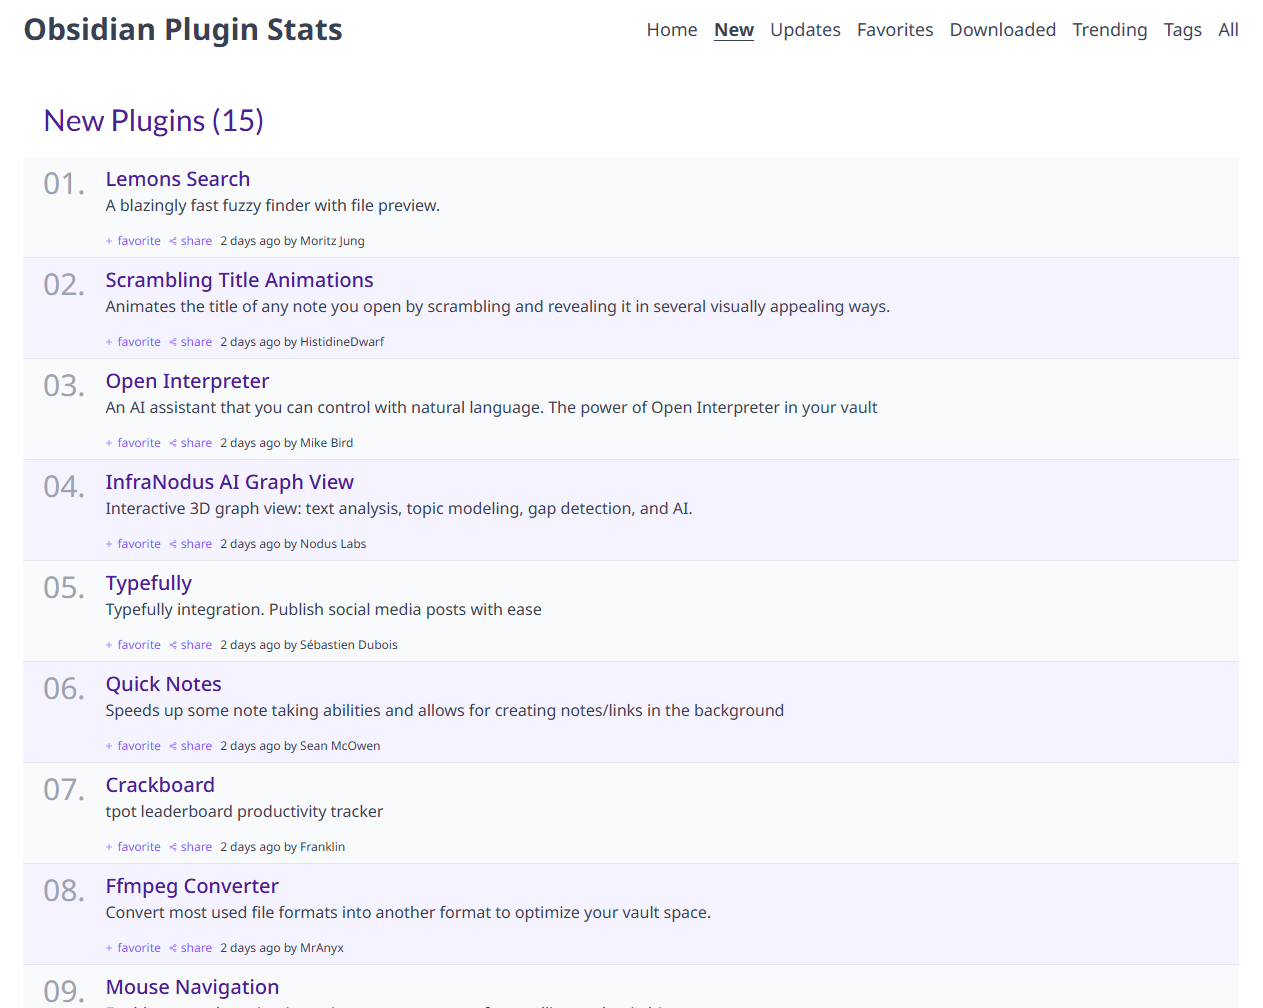Screen dimensions: 1263x1008
Task: Click the rank number 01.
Action: 64,184
